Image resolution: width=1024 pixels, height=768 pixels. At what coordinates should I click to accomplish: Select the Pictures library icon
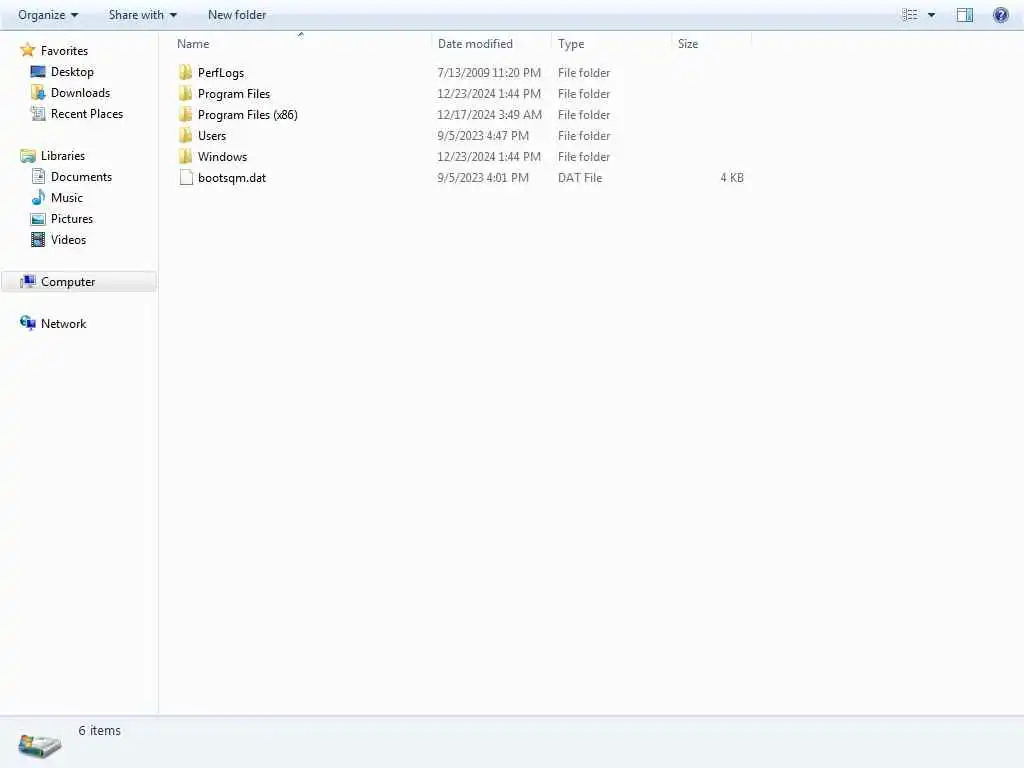(38, 219)
